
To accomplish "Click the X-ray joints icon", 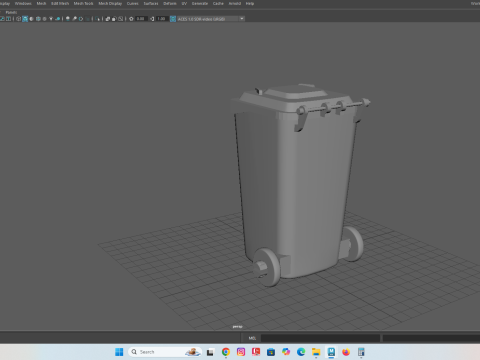I will pyautogui.click(x=121, y=19).
